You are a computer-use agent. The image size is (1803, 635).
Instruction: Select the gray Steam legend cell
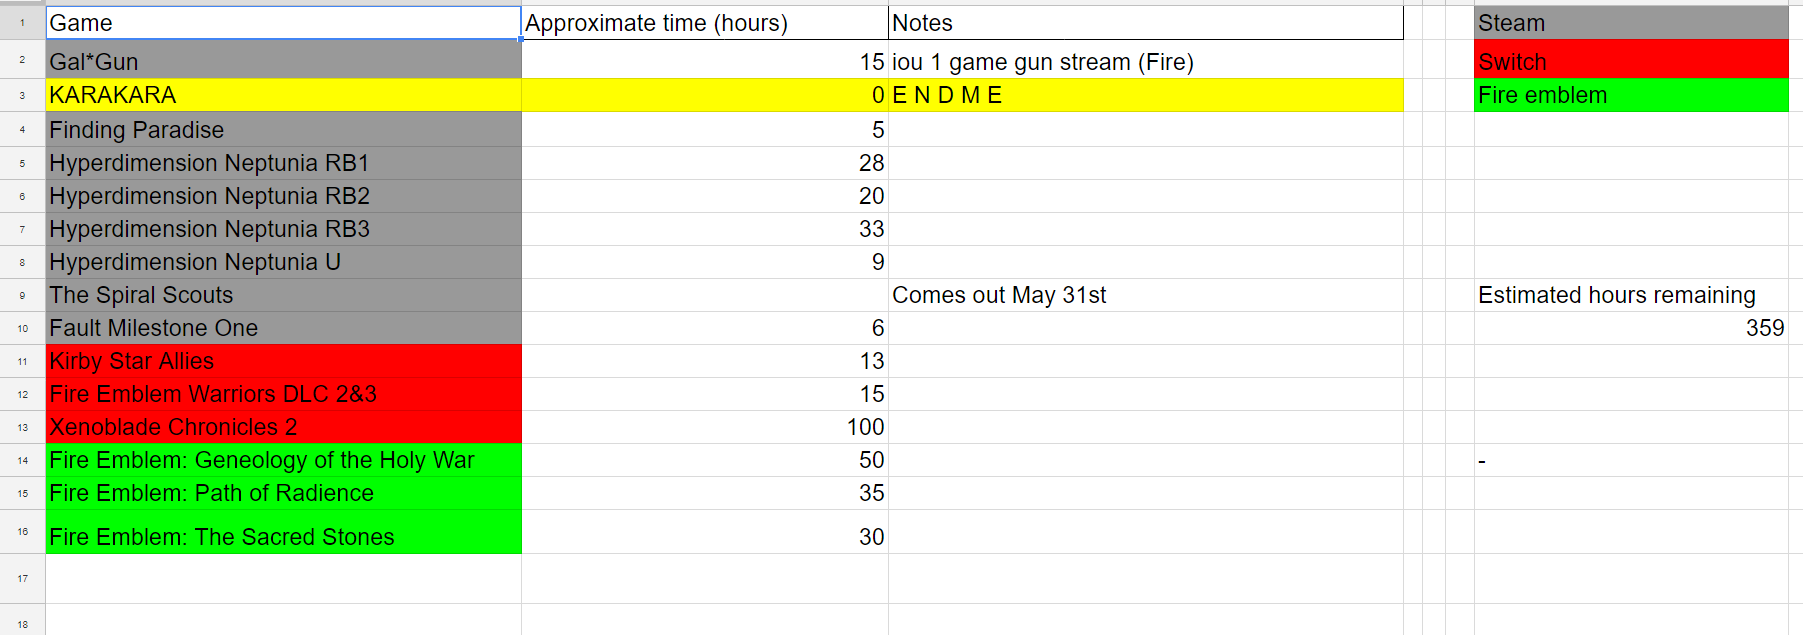coord(1631,23)
